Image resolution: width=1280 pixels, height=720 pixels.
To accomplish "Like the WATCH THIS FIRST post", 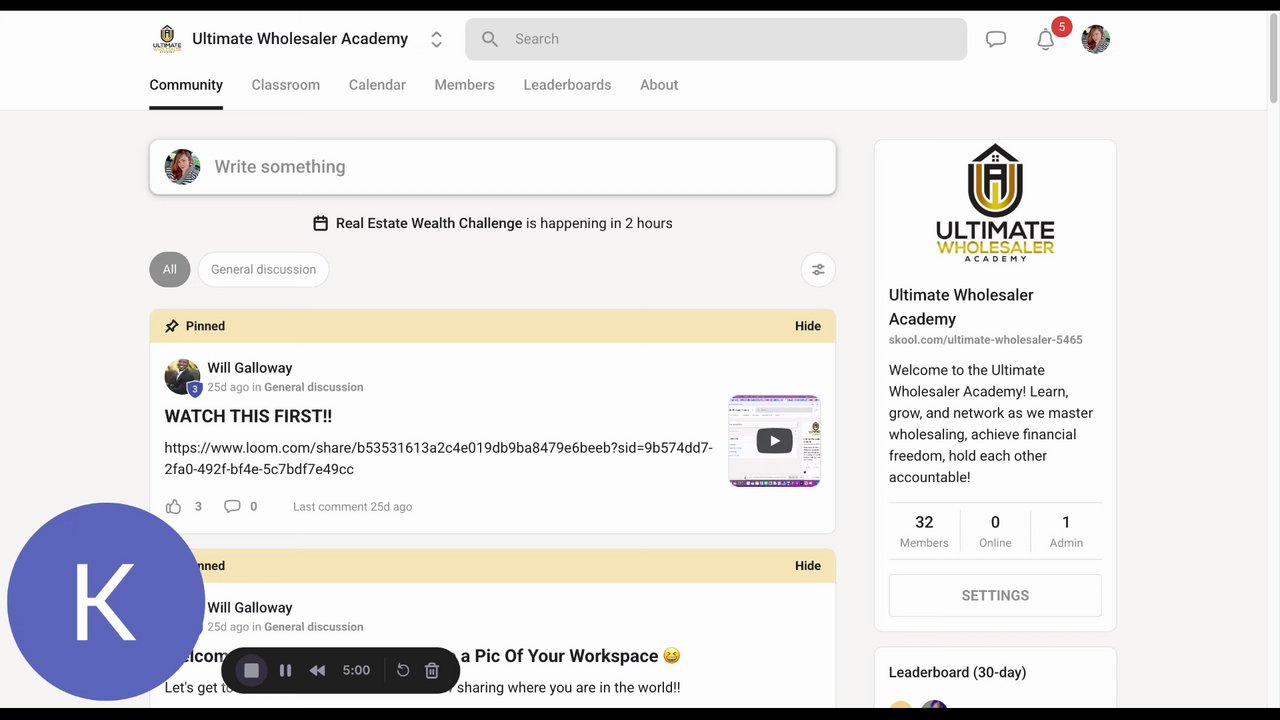I will (x=174, y=507).
